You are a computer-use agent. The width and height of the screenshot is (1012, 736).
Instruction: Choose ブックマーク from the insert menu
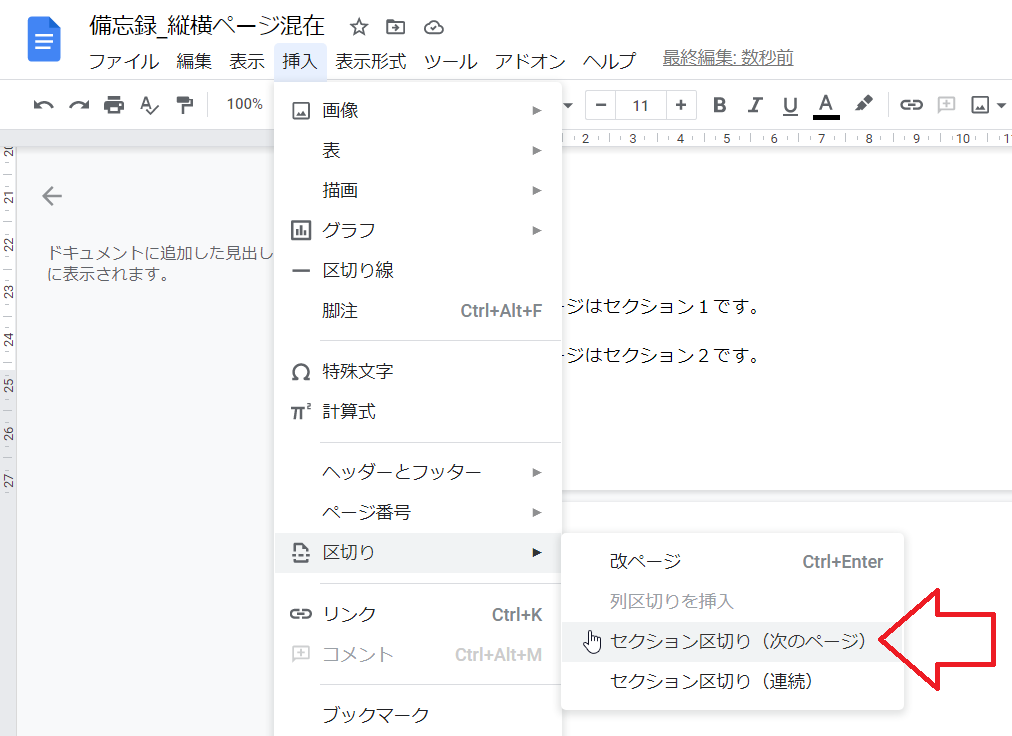tap(418, 715)
